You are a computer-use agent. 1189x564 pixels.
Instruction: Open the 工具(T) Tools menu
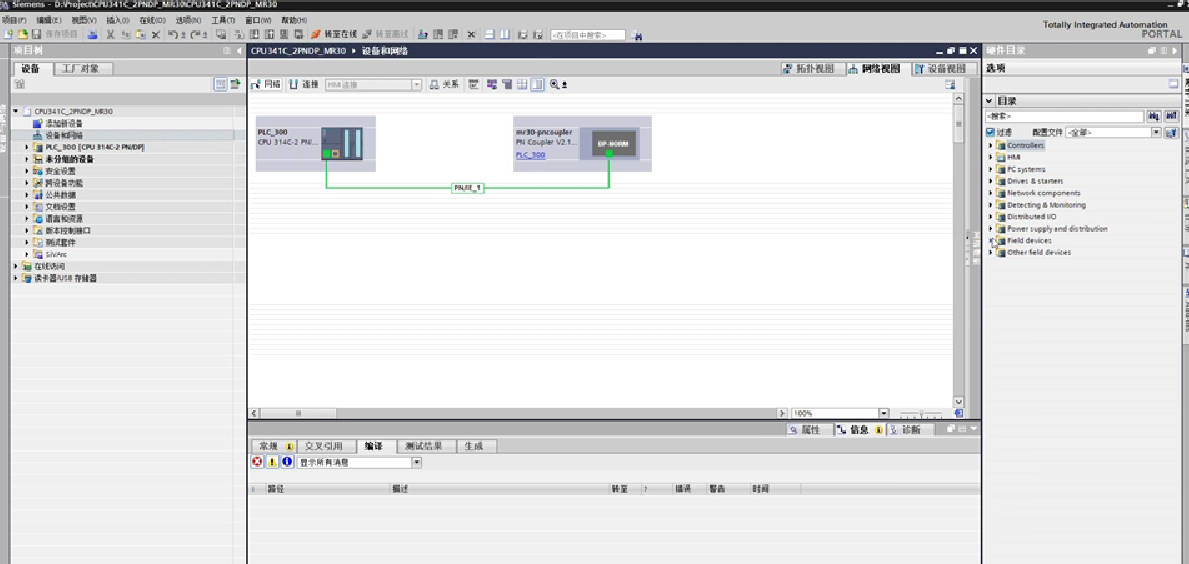tap(223, 20)
